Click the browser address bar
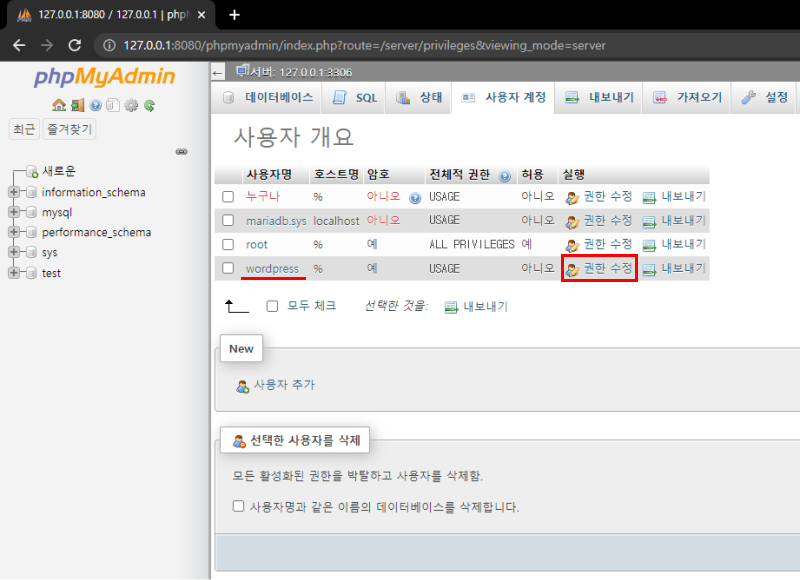The image size is (800, 580). [x=400, y=46]
